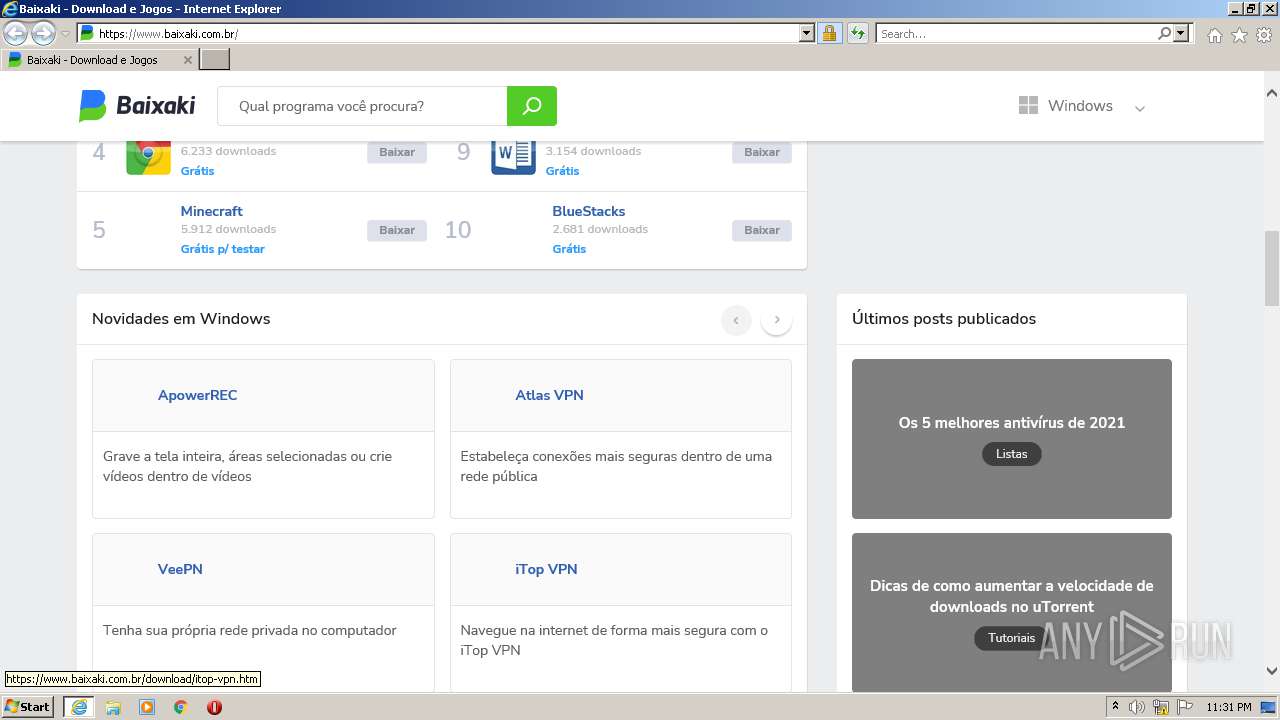The width and height of the screenshot is (1280, 720).
Task: Open the address bar dropdown arrow
Action: [x=807, y=33]
